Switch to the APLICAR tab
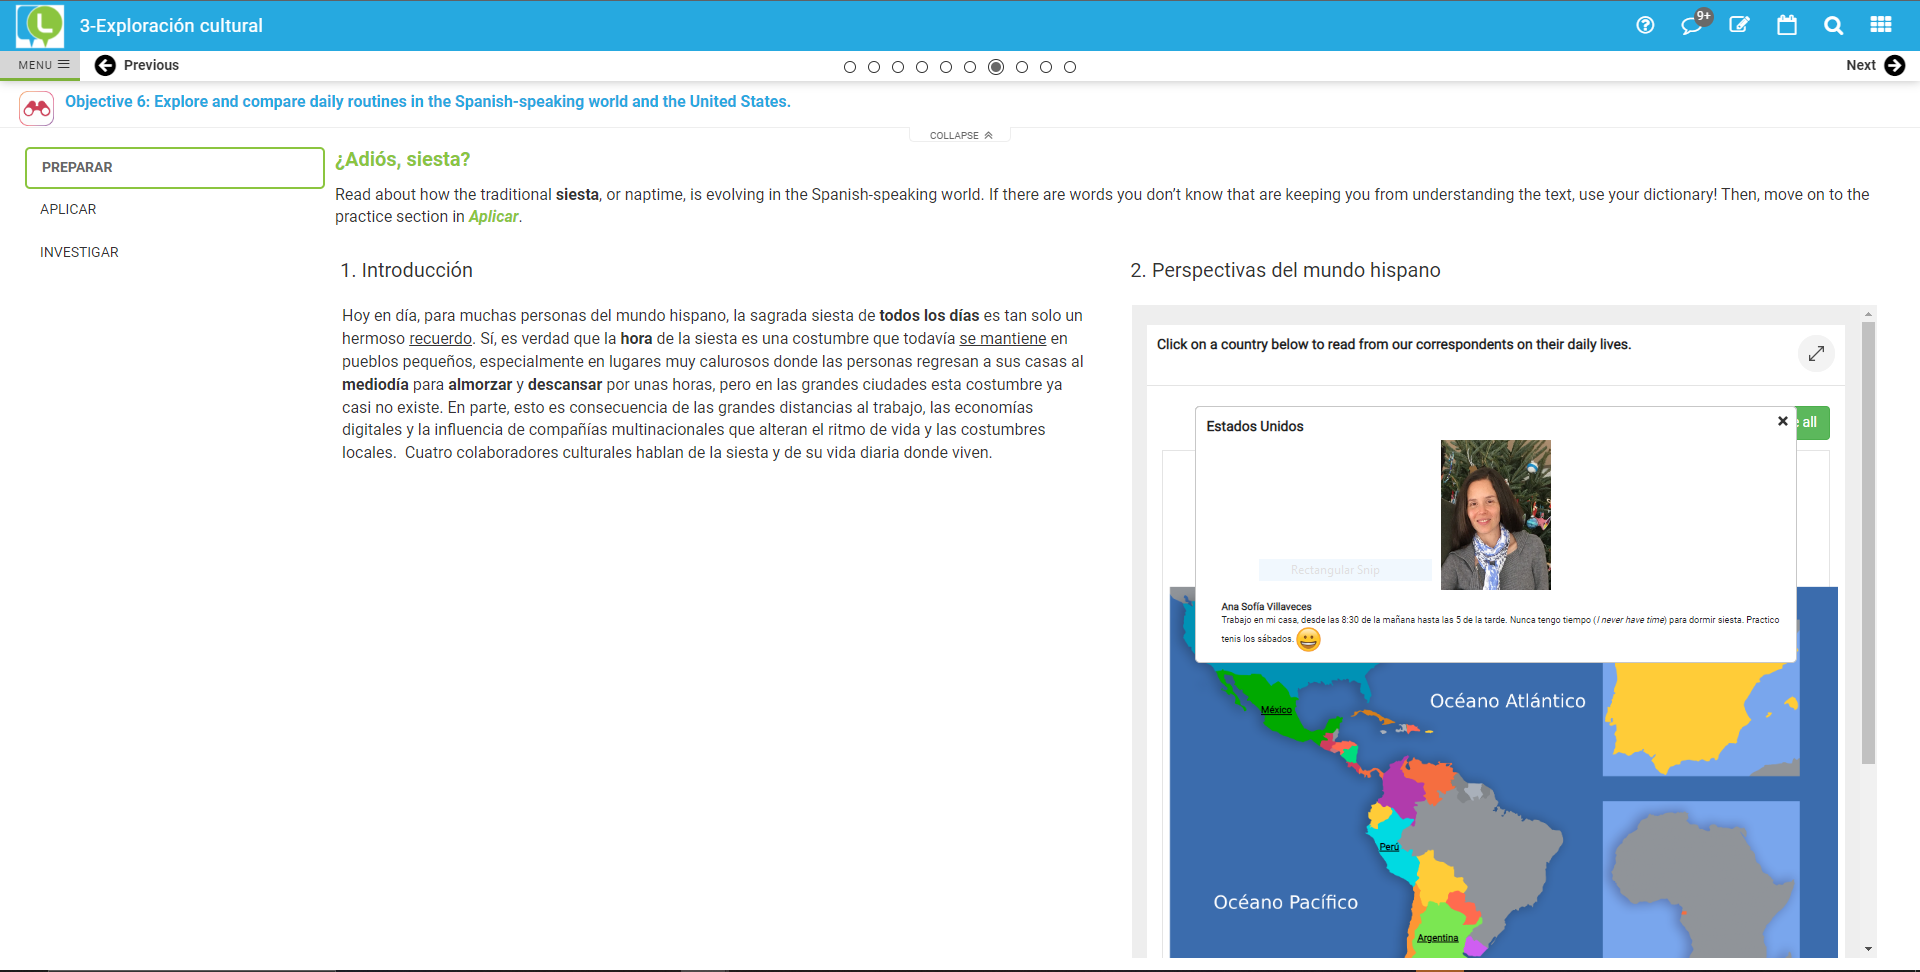The height and width of the screenshot is (972, 1920). click(68, 209)
